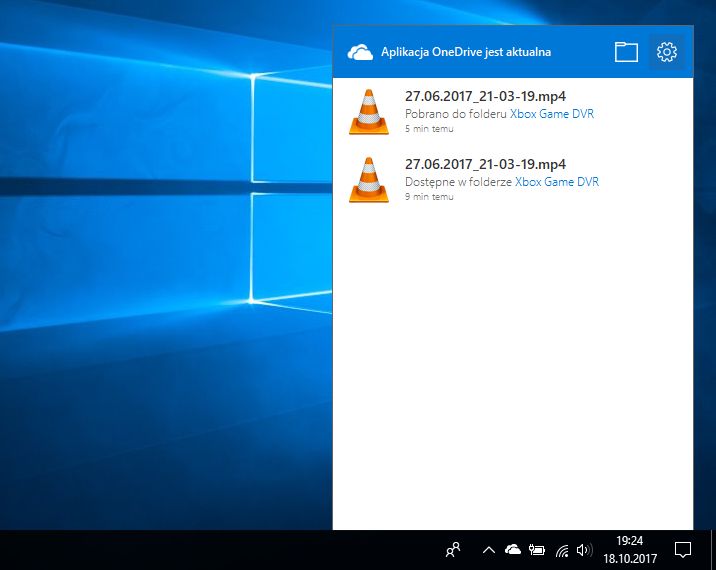Open the volume speaker tray icon
This screenshot has height=570, width=716.
[x=584, y=550]
